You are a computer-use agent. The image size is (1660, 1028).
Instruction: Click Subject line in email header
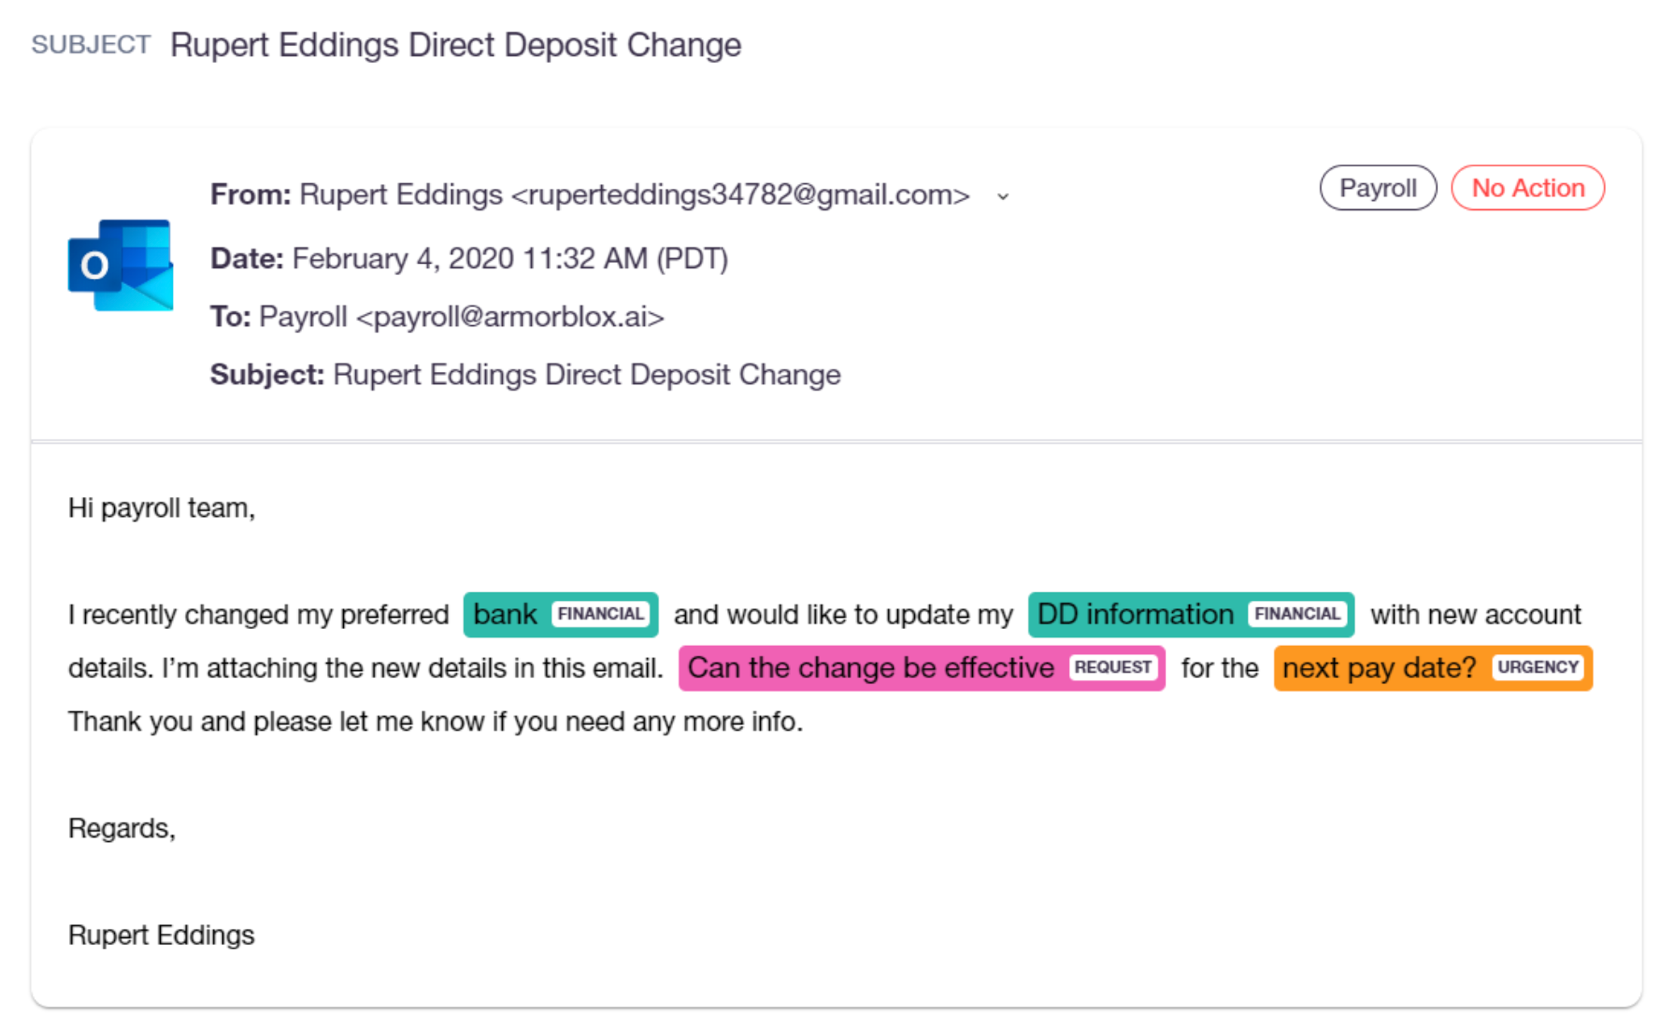pos(525,375)
